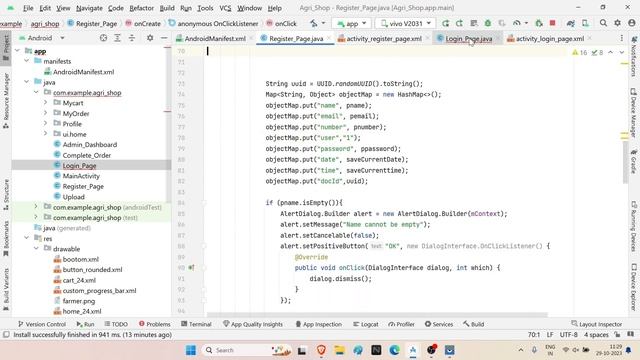
Task: Collapse the drawable folder
Action: [36, 249]
